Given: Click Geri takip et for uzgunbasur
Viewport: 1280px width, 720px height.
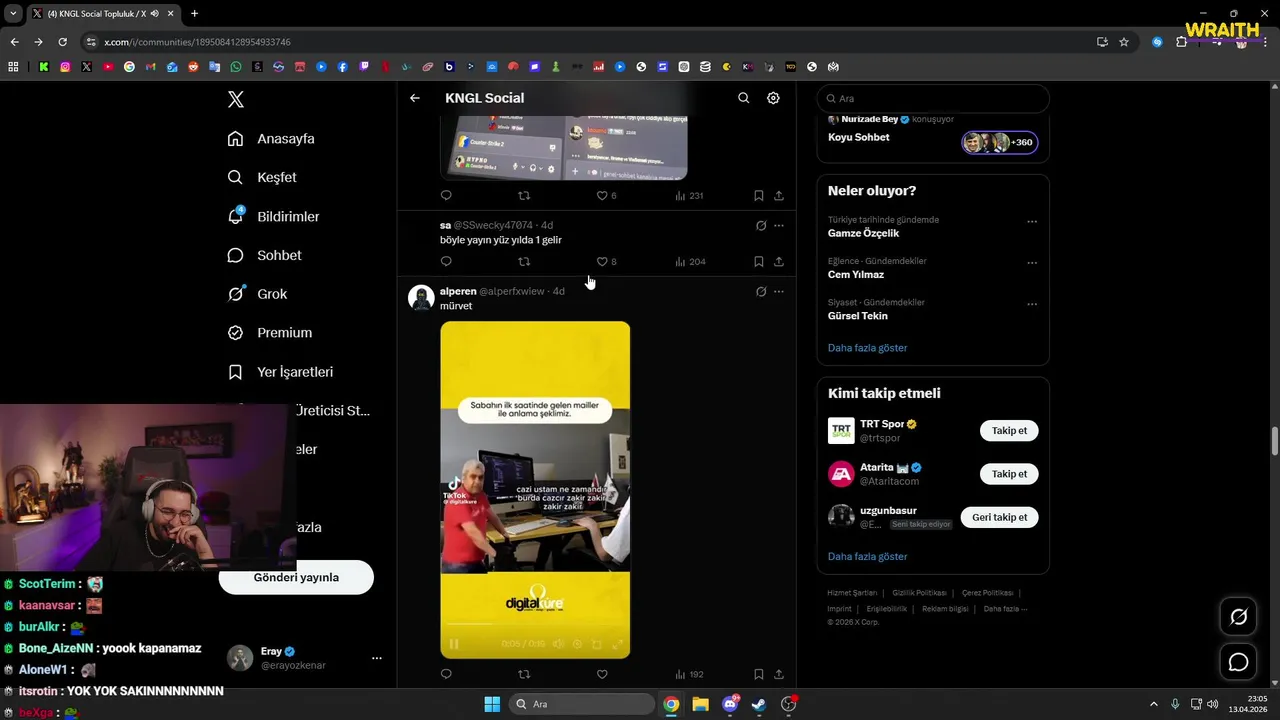Looking at the screenshot, I should 999,517.
